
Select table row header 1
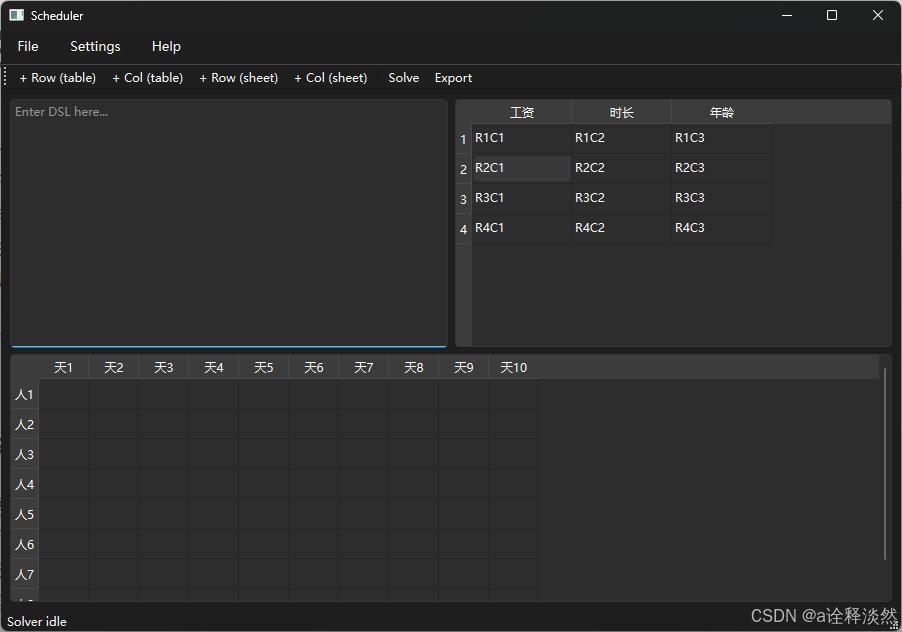click(x=463, y=139)
